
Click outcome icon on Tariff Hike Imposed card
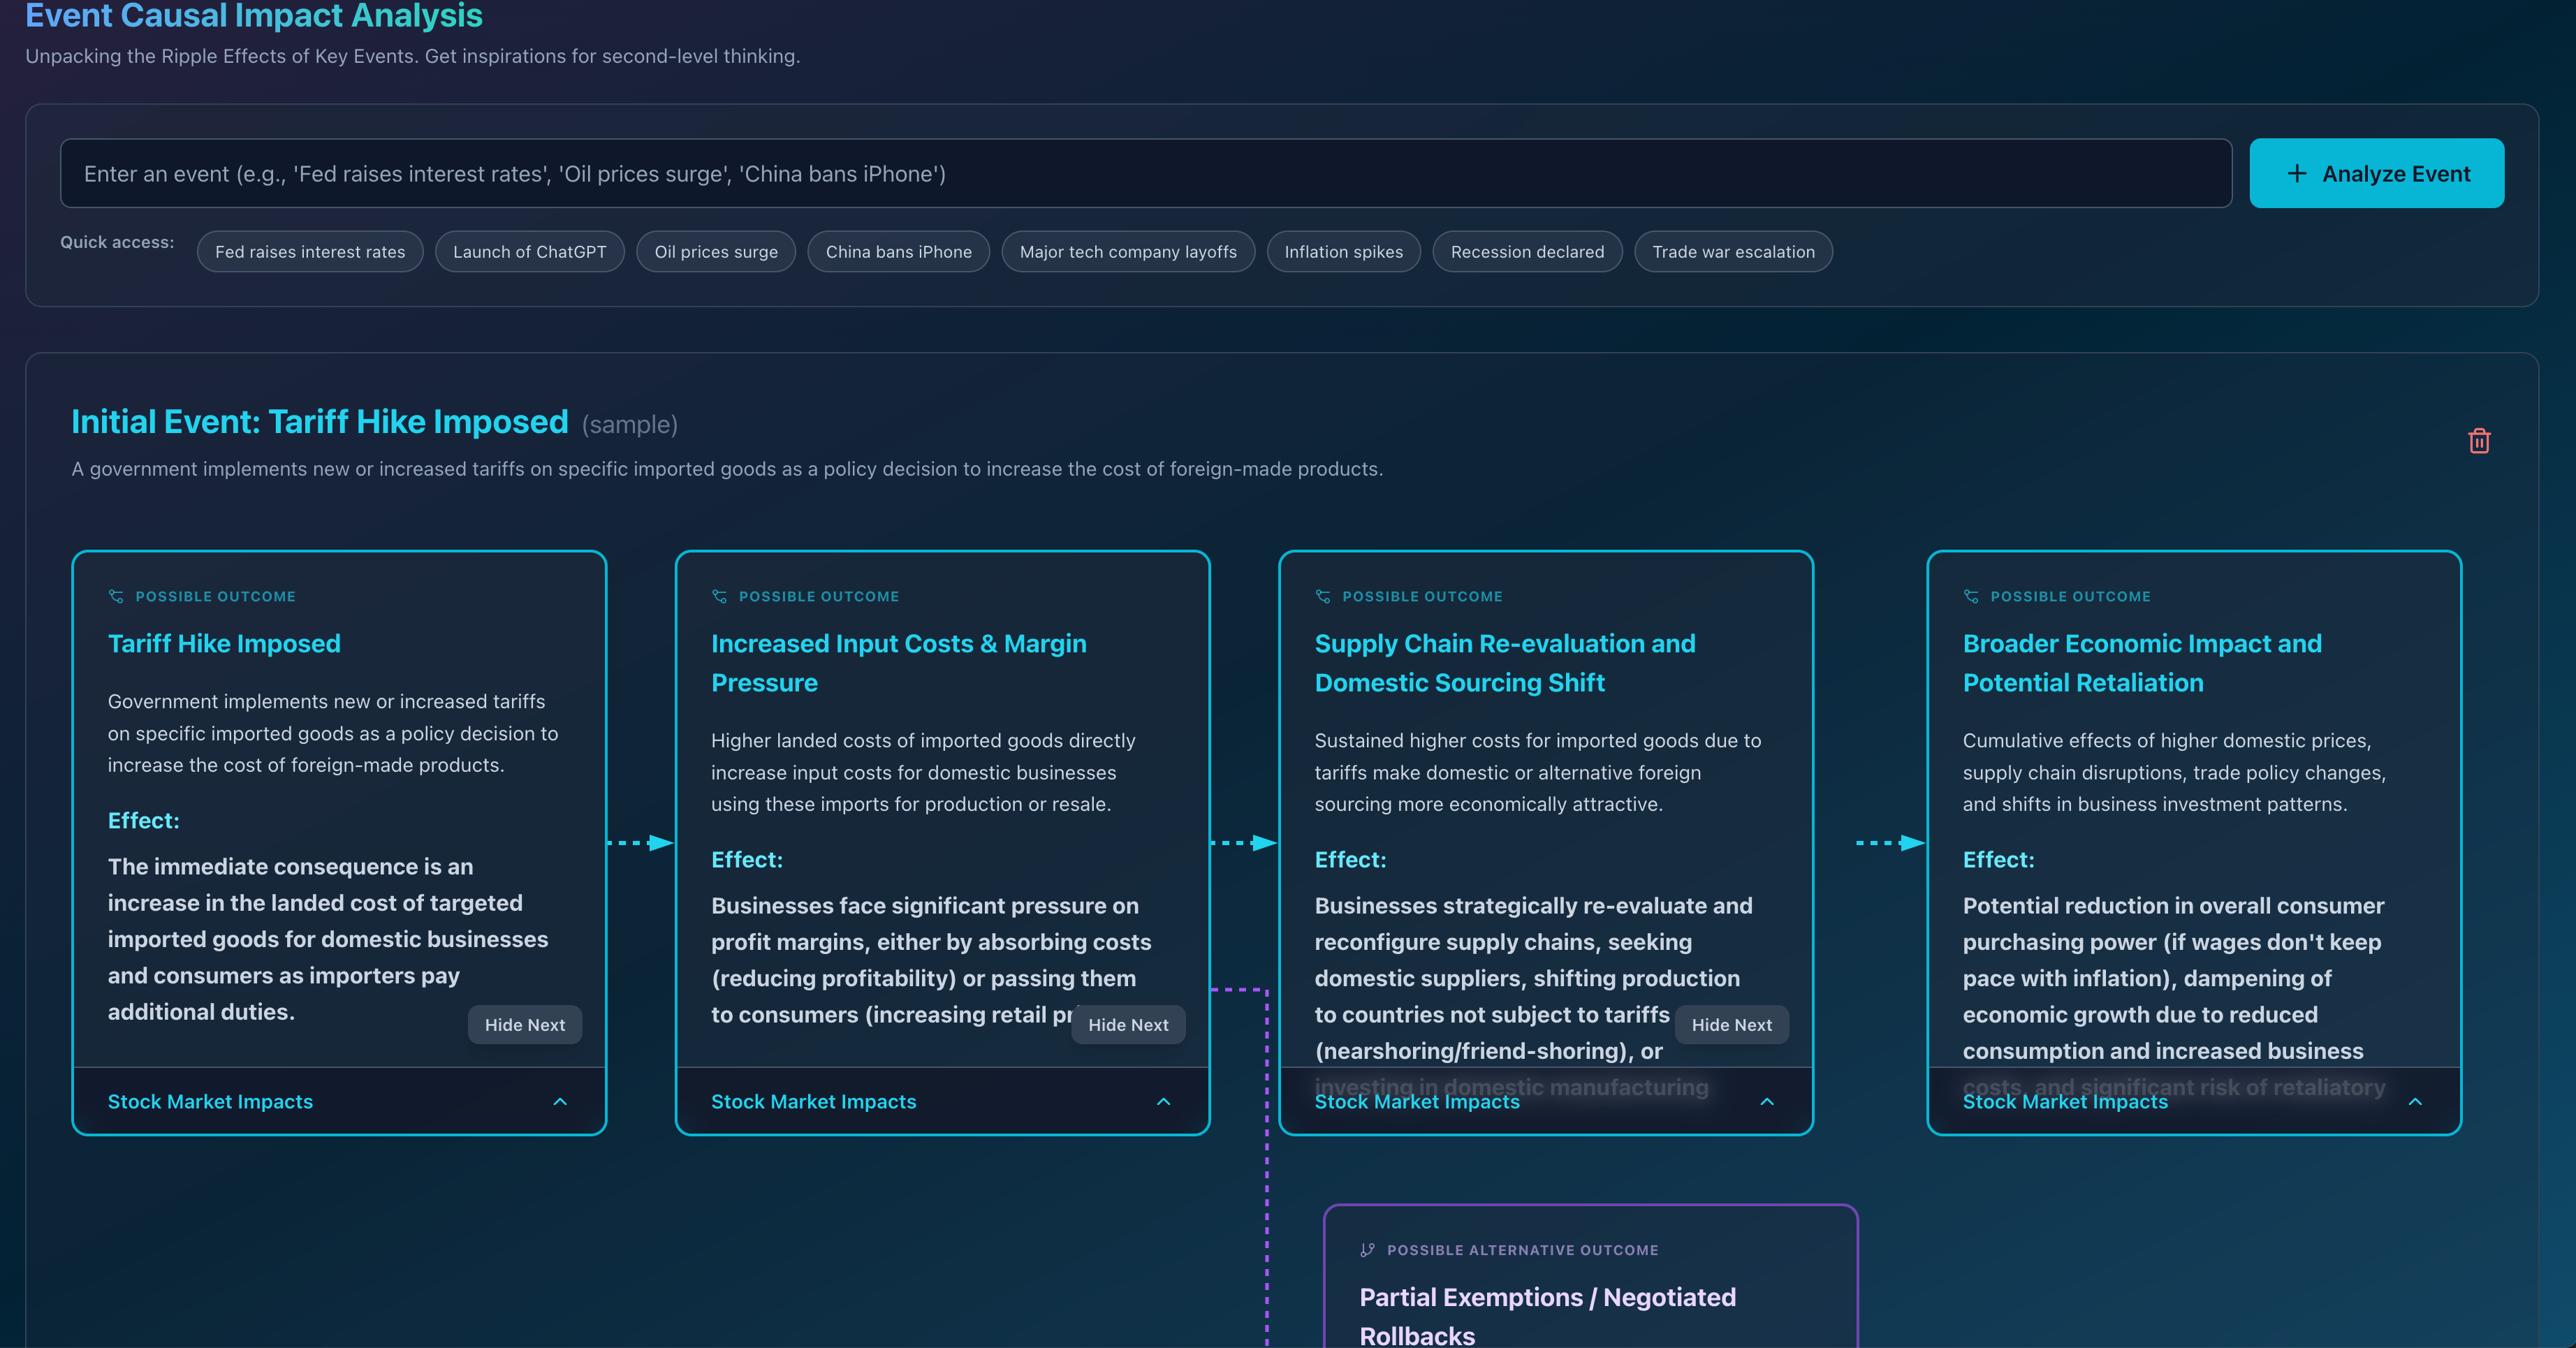coord(116,597)
